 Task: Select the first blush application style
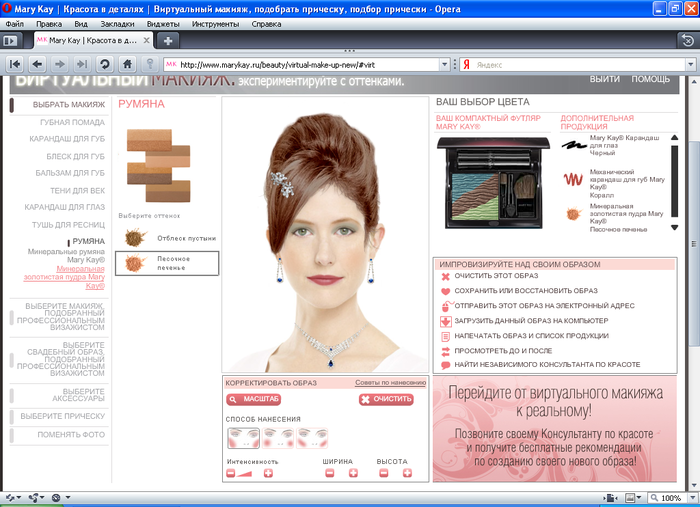coord(244,438)
